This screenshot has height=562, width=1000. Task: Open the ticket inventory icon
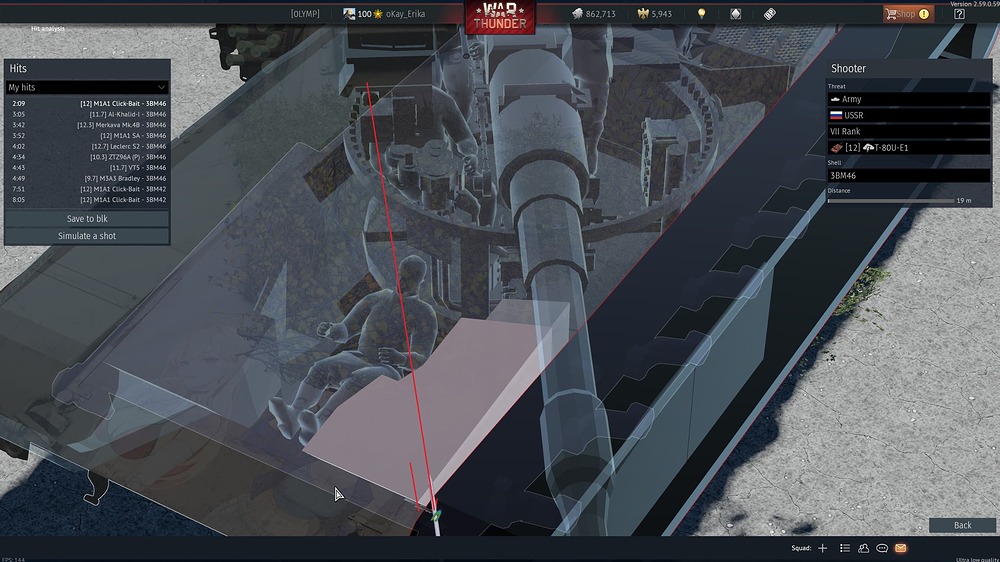pos(770,13)
